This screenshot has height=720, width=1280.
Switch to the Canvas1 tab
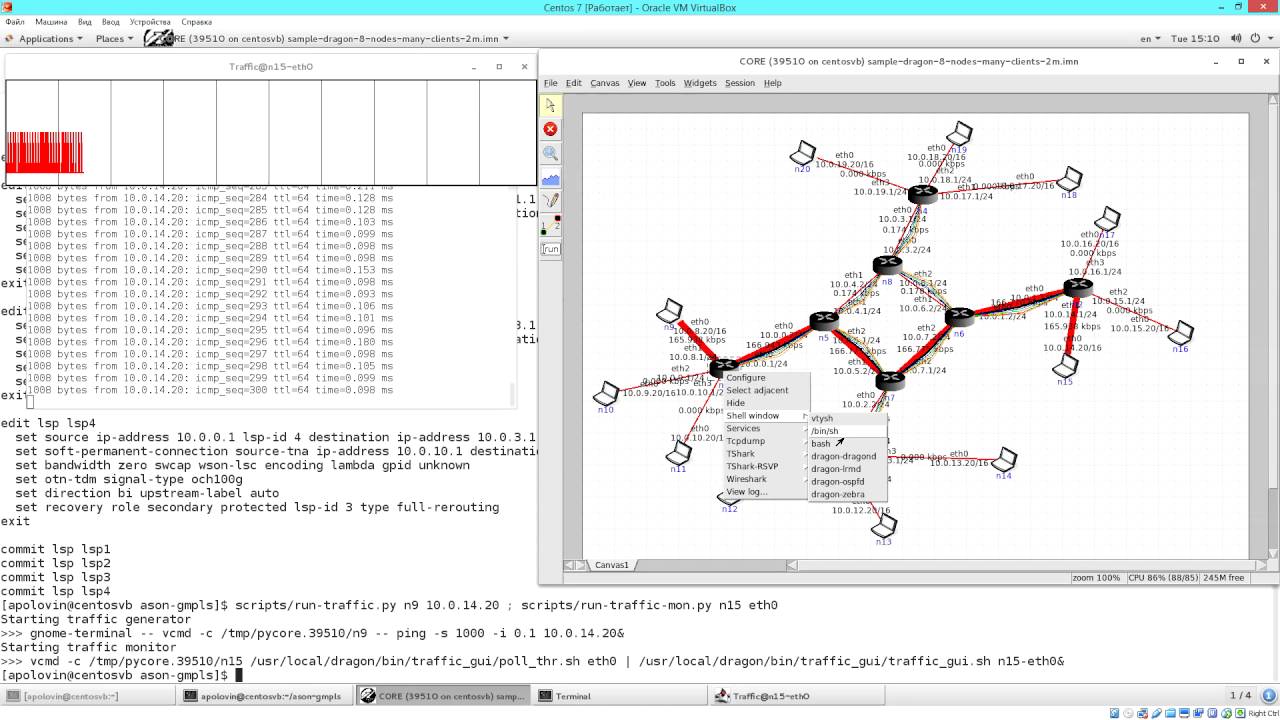tap(613, 565)
